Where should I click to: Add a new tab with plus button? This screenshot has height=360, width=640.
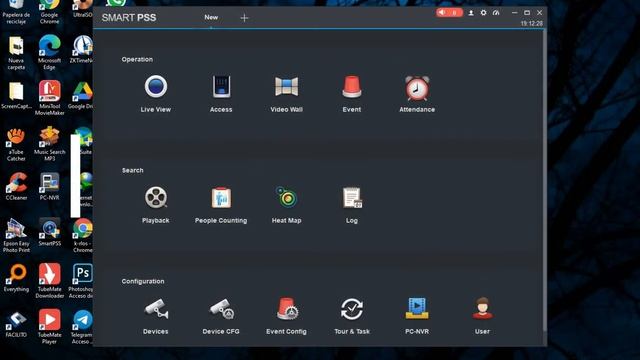(244, 18)
